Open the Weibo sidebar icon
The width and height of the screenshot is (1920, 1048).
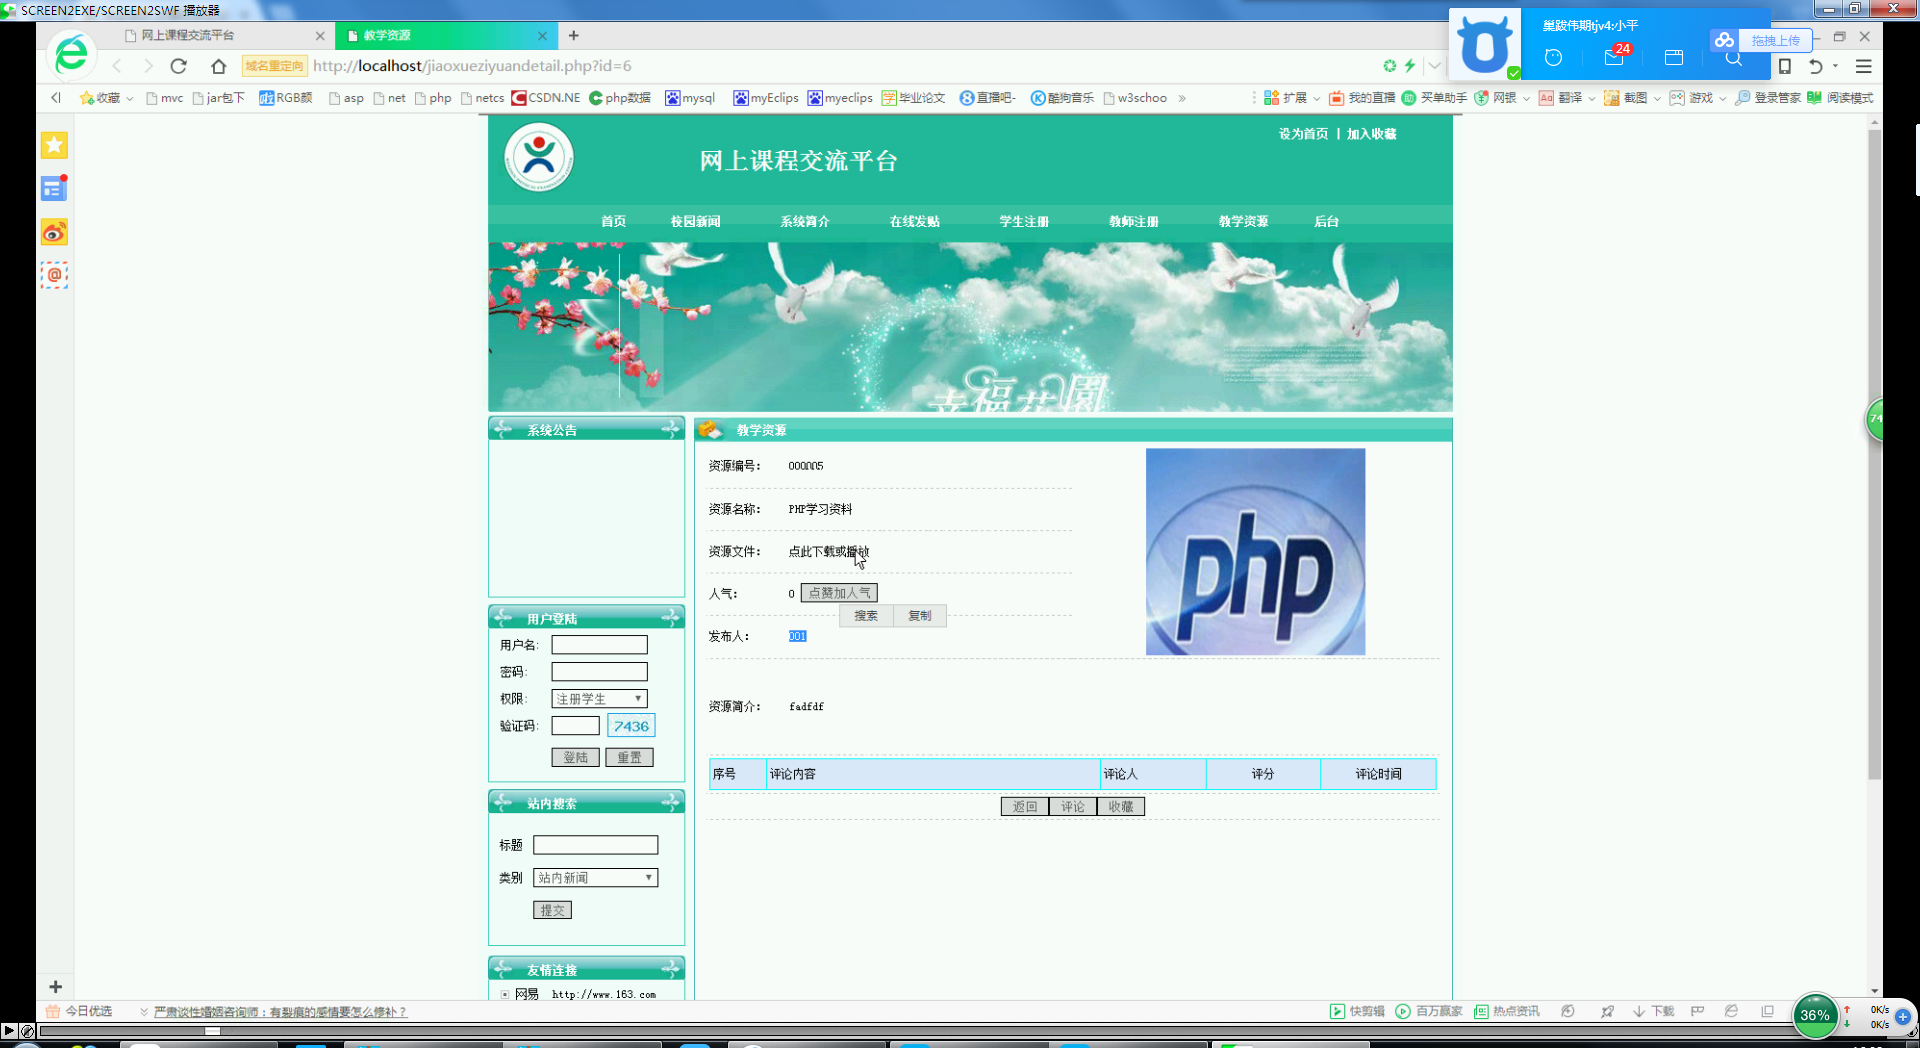click(x=54, y=232)
